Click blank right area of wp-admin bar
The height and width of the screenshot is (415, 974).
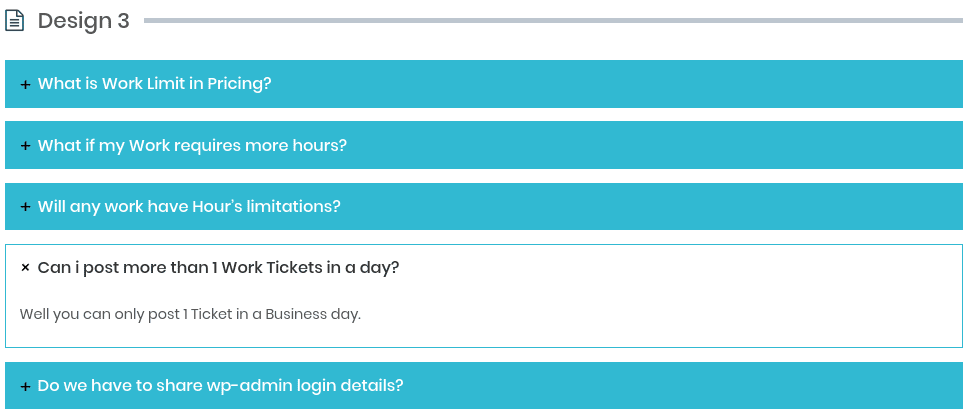point(700,385)
